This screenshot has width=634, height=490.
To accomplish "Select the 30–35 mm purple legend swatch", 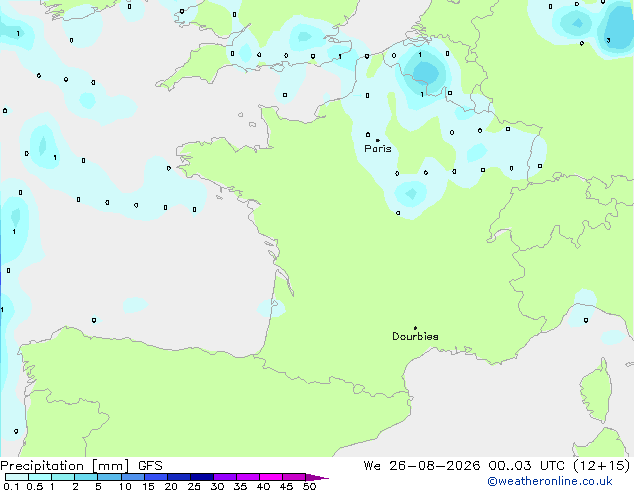I will click(224, 477).
